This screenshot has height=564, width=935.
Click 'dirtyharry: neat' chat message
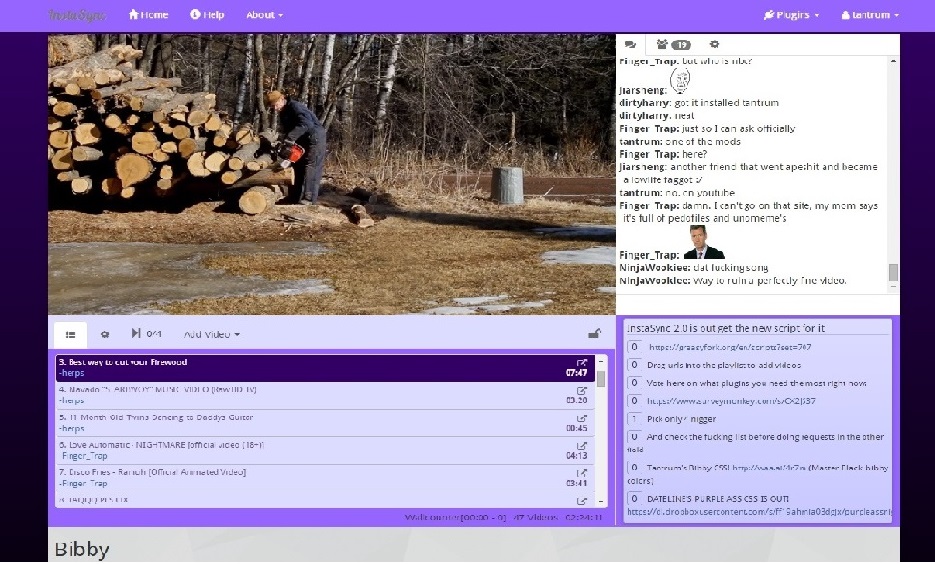tap(657, 116)
